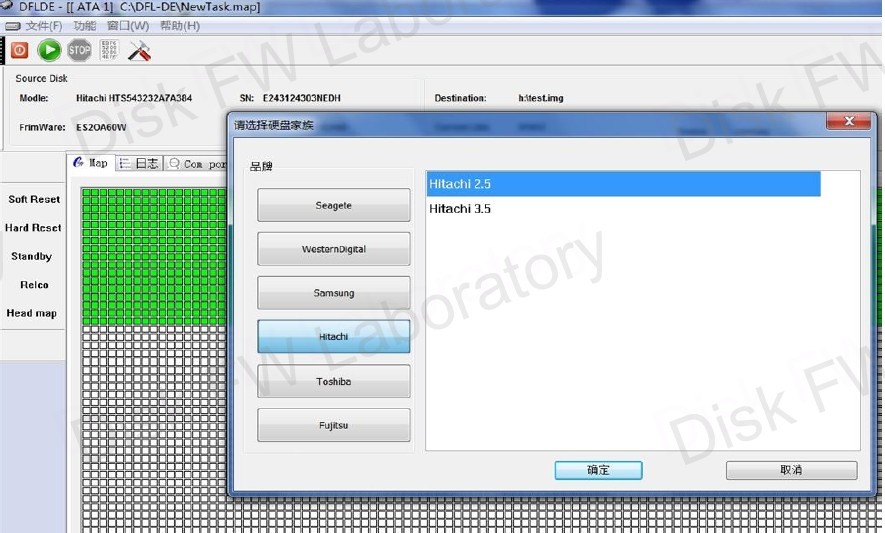Select the Hitachi brand button
The image size is (885, 533).
coord(334,337)
